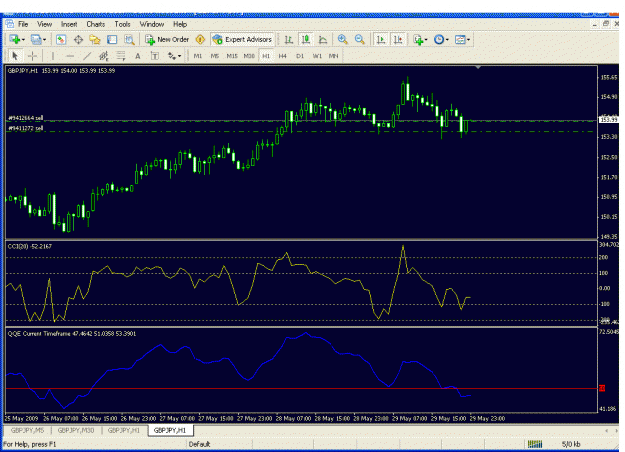Viewport: 625px width, 452px height.
Task: Switch chart to candlesticks style
Action: point(306,39)
